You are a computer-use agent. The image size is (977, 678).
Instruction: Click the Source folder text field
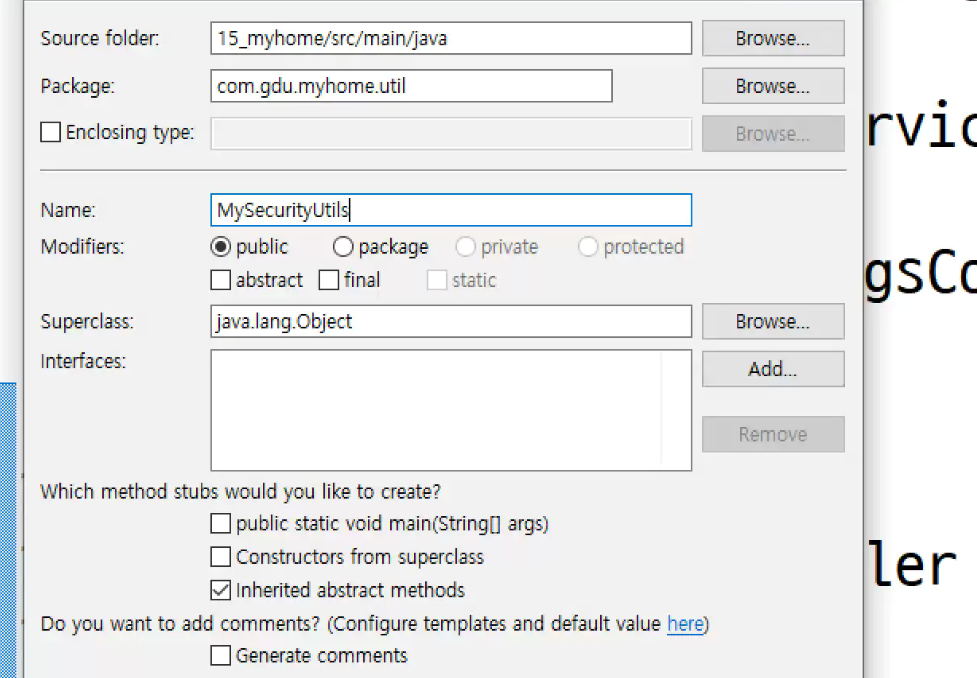coord(450,38)
